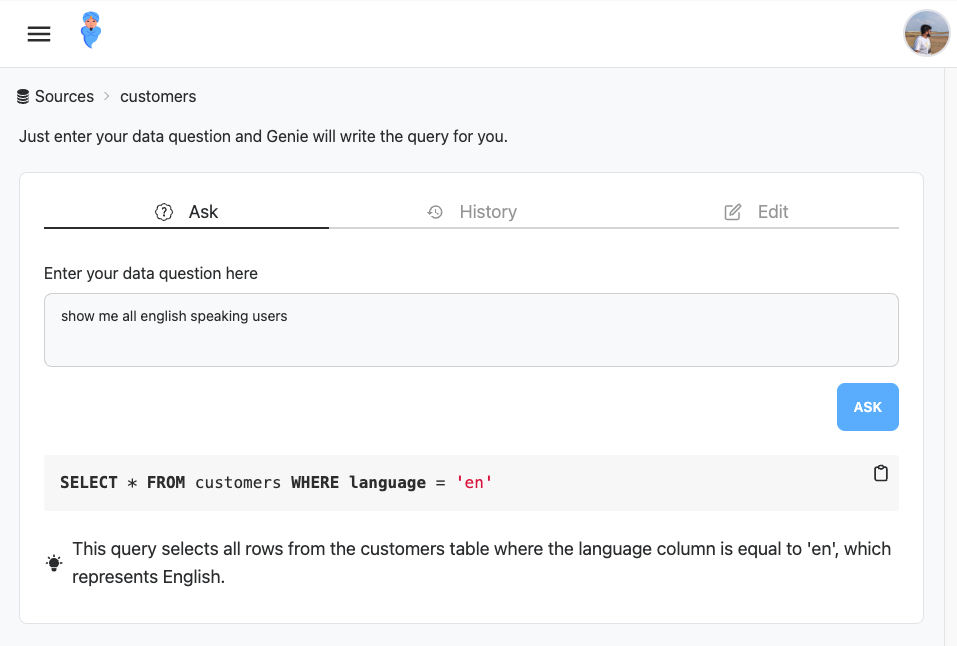Click the pencil icon on Edit tab
Screen dimensions: 957x646
point(733,212)
